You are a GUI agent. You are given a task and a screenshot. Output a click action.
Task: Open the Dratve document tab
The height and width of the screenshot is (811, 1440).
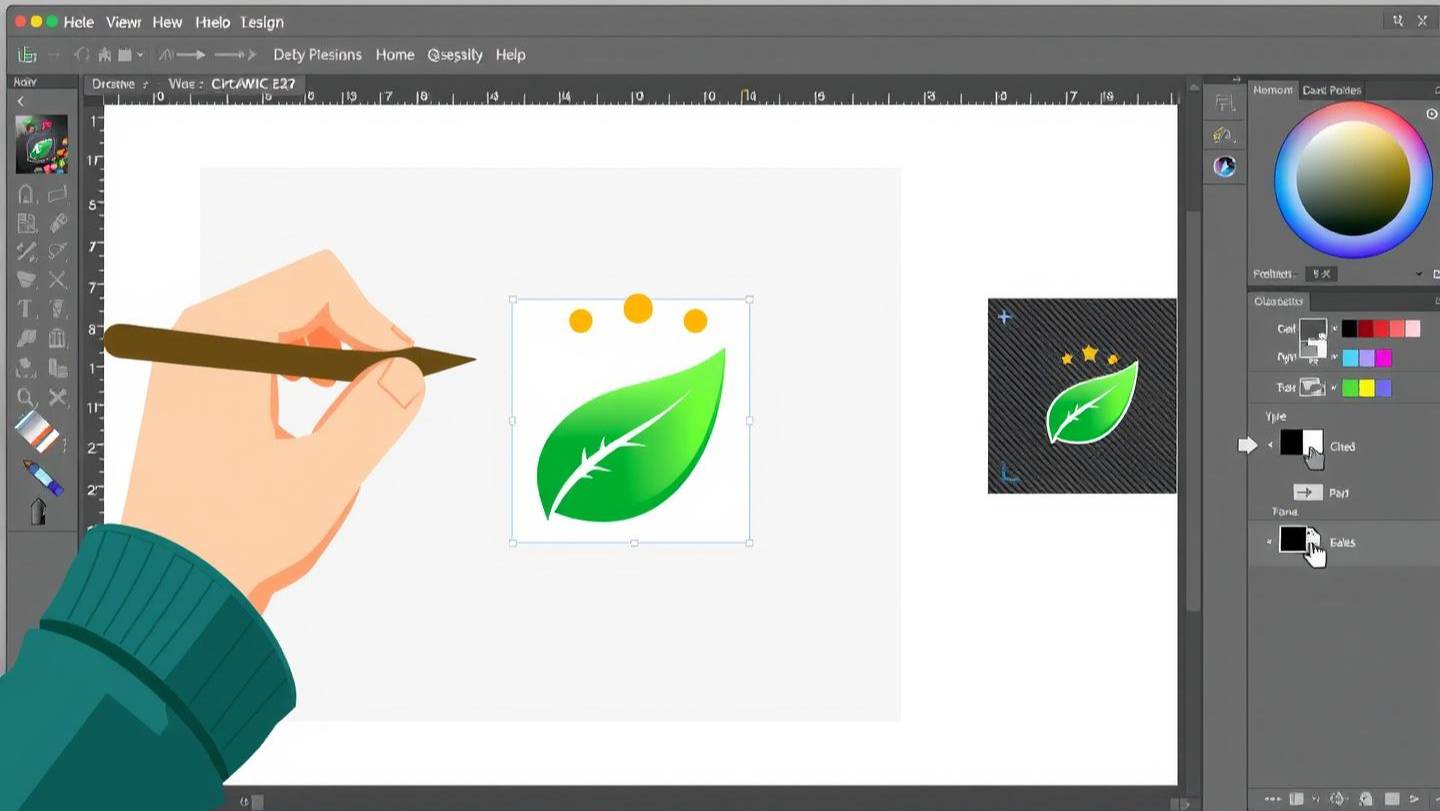(116, 84)
